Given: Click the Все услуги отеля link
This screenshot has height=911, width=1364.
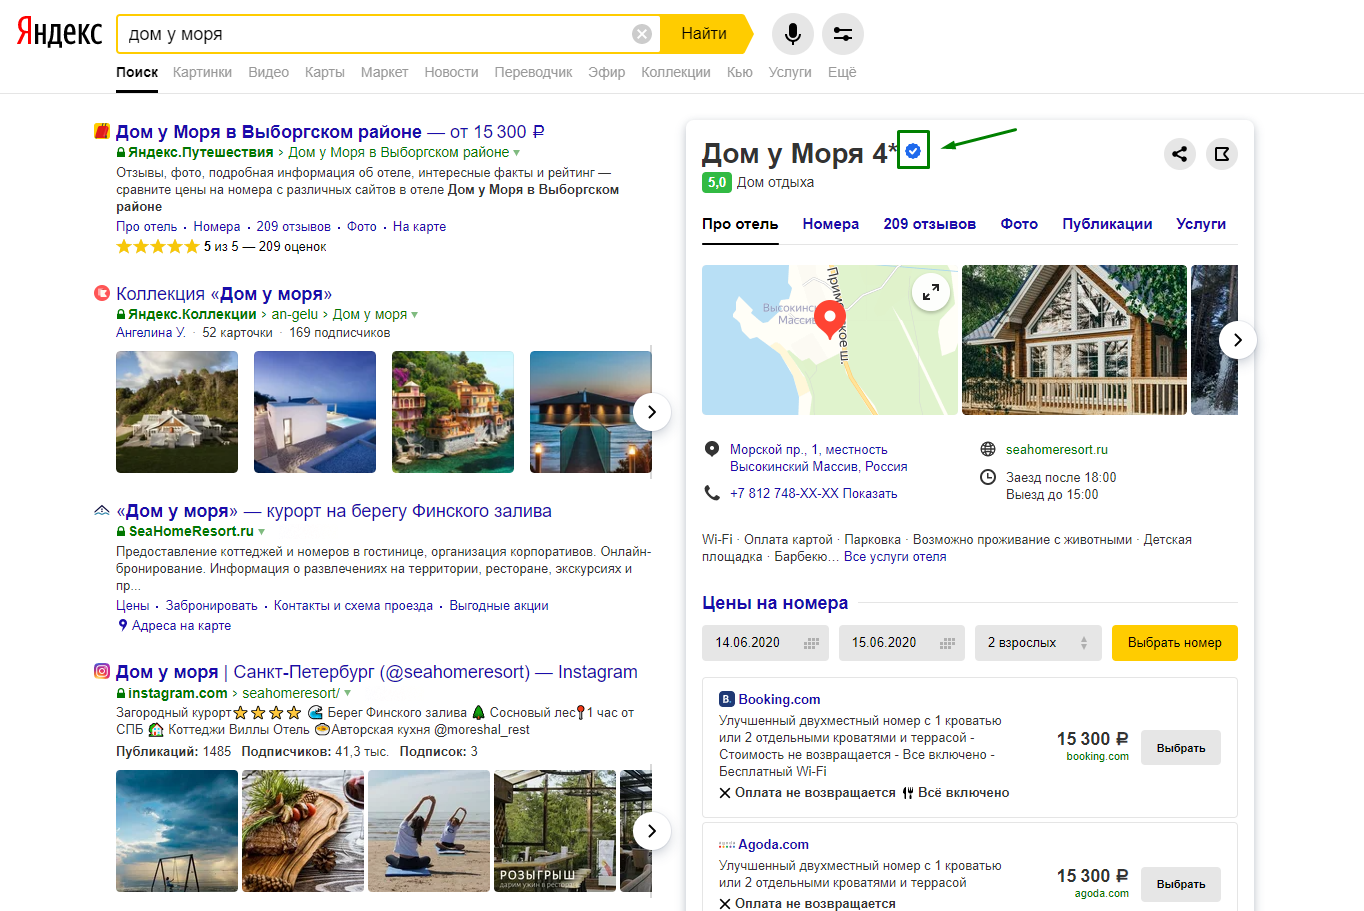Looking at the screenshot, I should (895, 557).
